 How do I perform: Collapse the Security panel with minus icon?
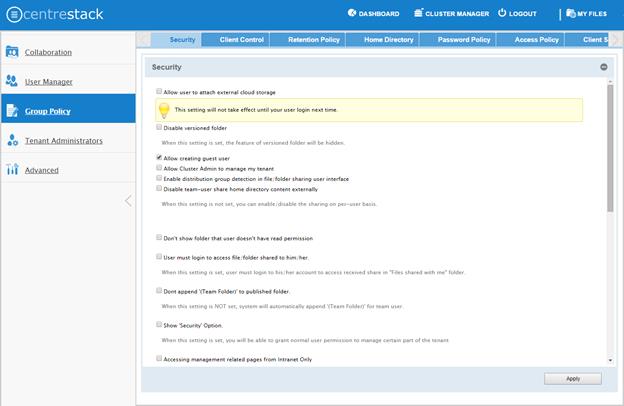click(x=604, y=67)
